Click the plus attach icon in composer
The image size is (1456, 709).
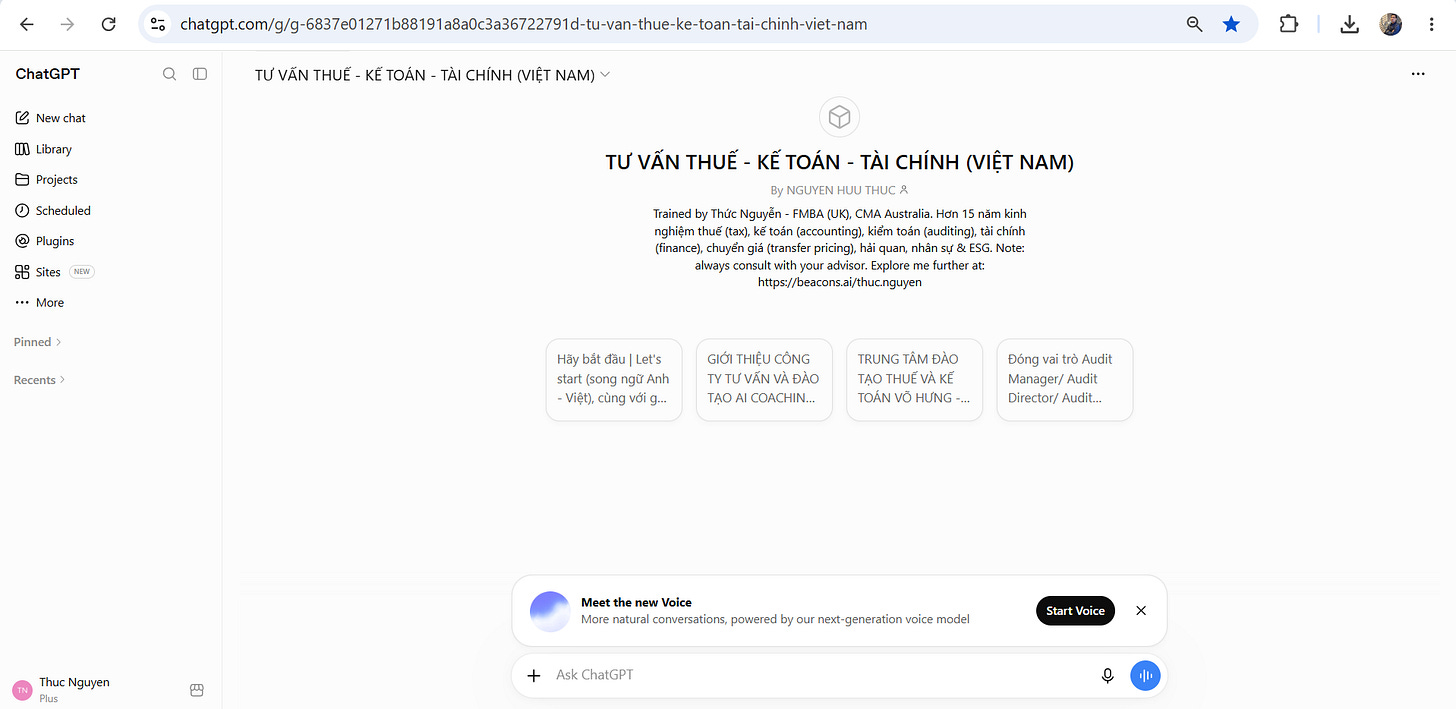point(534,675)
